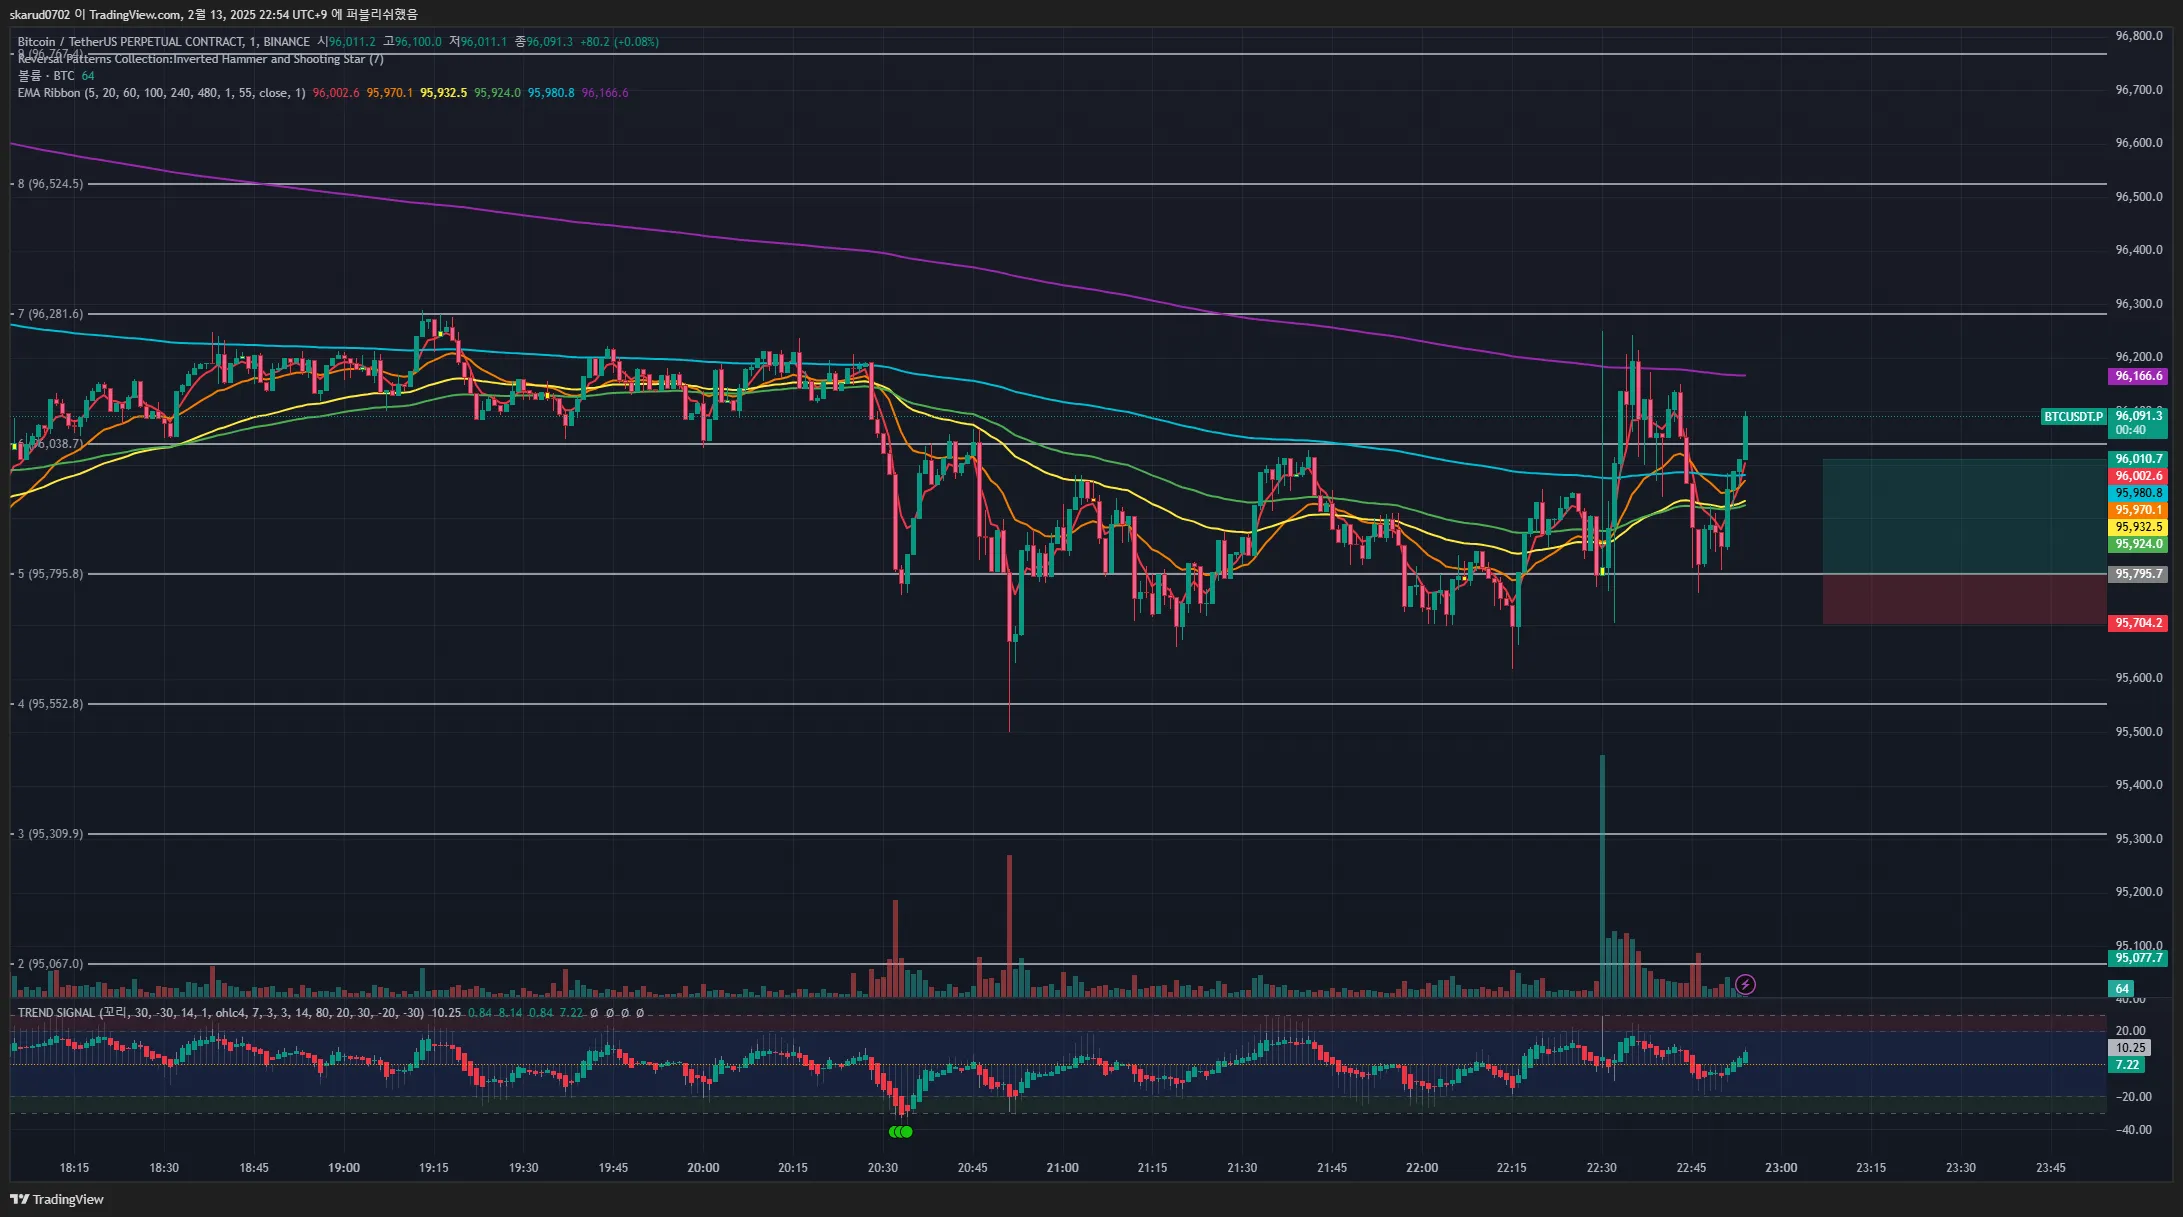Click the TradingView logo at bottom left
This screenshot has height=1217, width=2183.
pos(57,1199)
